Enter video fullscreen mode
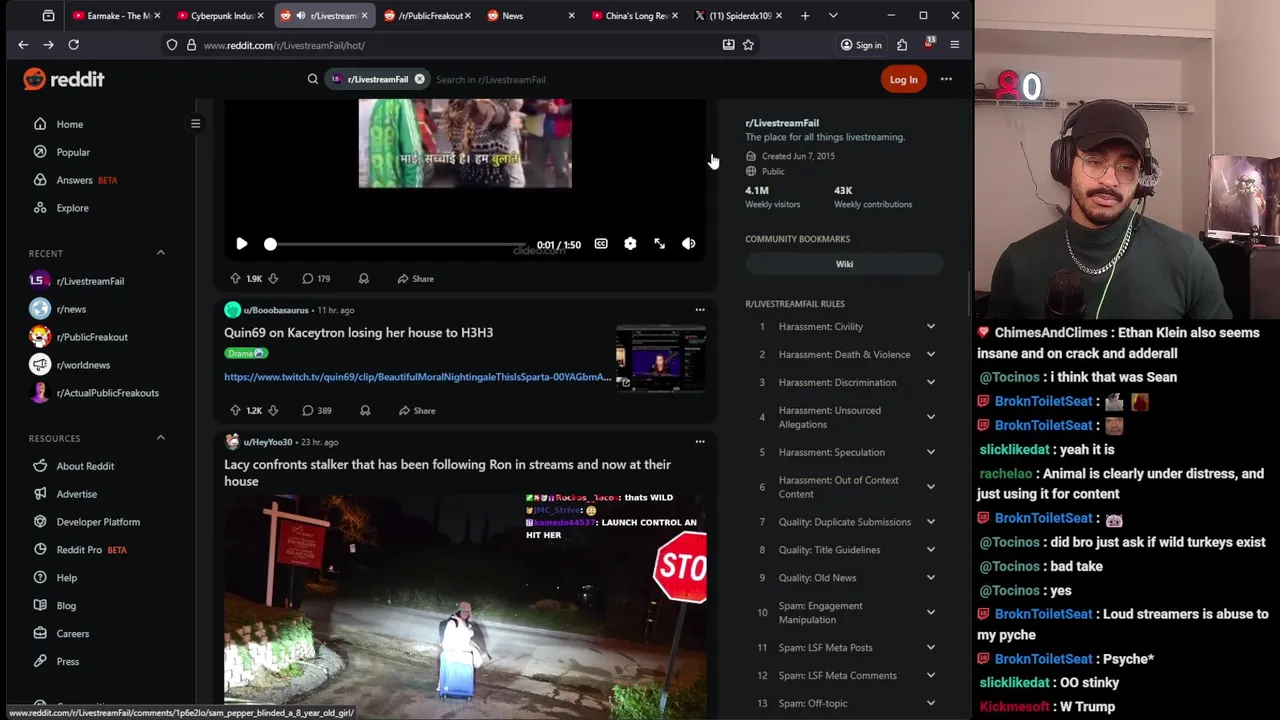1280x720 pixels. 659,244
